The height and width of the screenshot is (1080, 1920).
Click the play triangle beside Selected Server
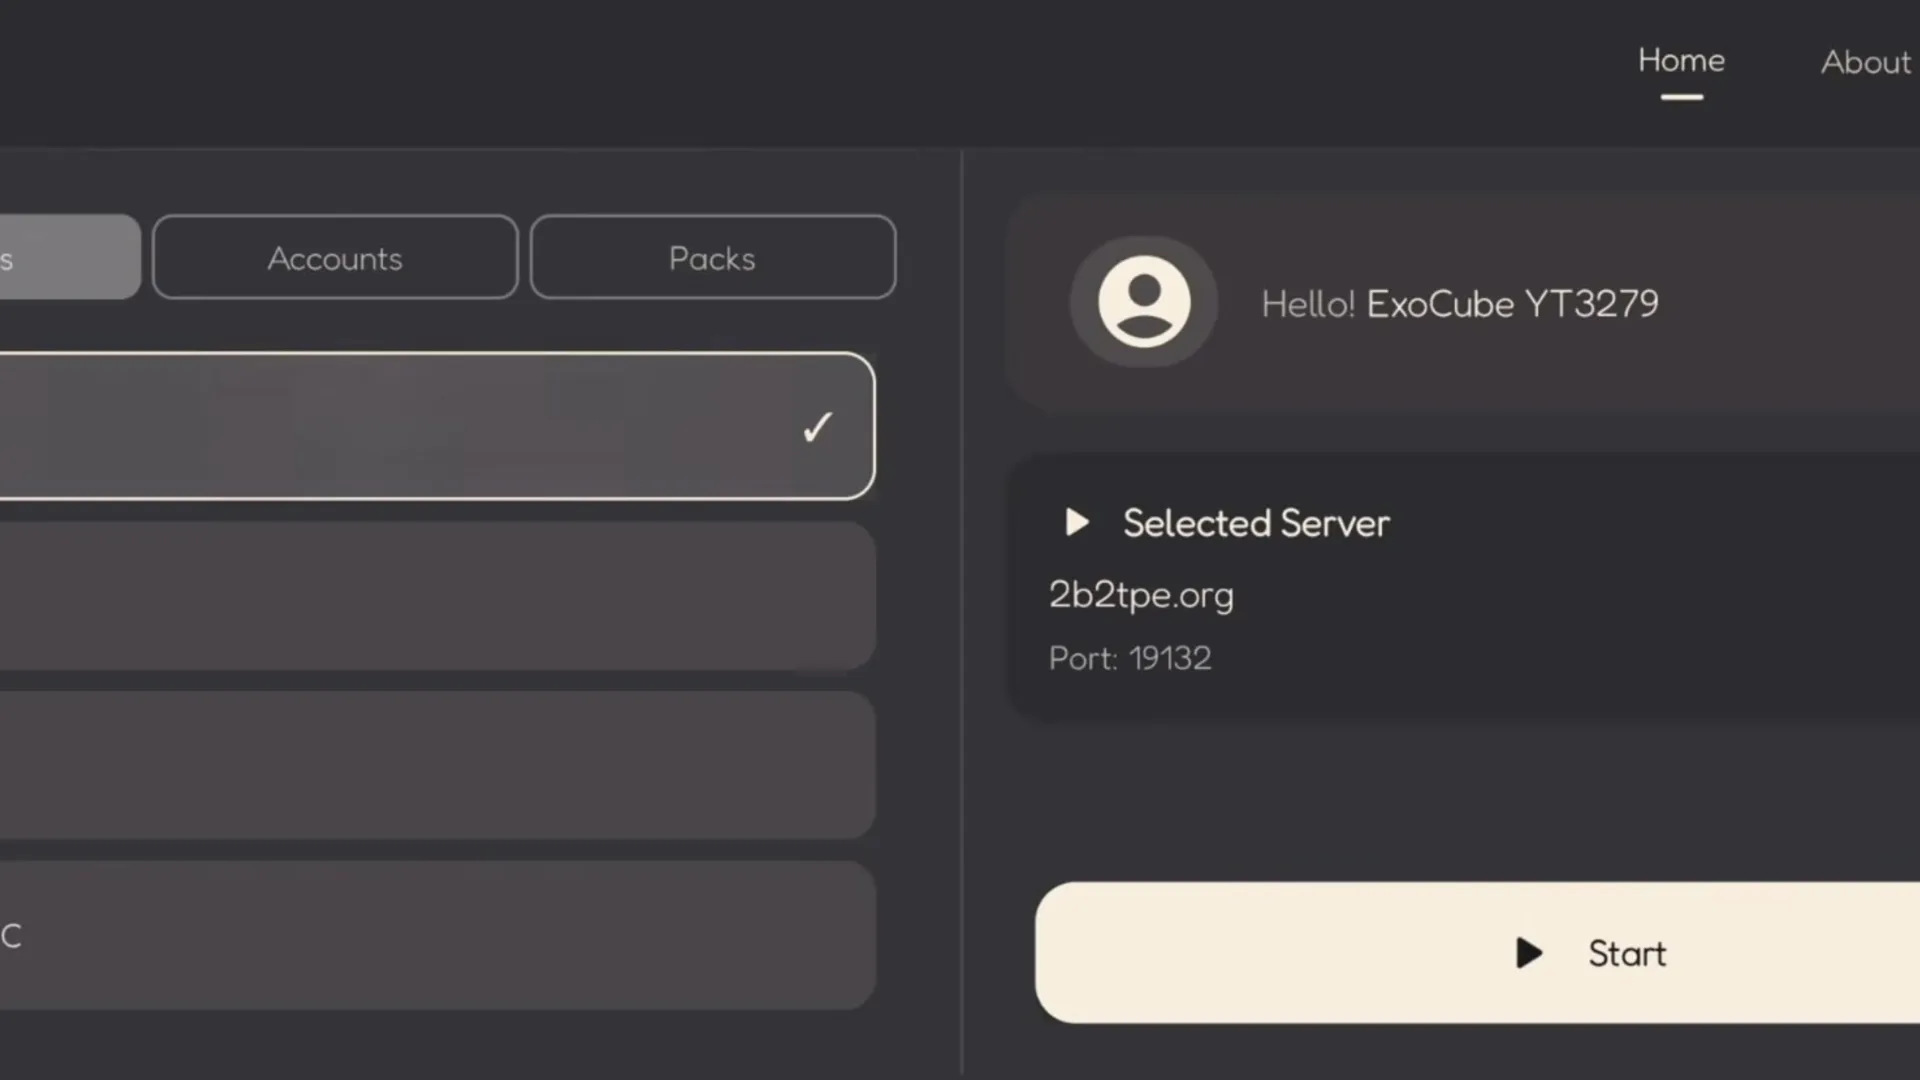(1077, 522)
